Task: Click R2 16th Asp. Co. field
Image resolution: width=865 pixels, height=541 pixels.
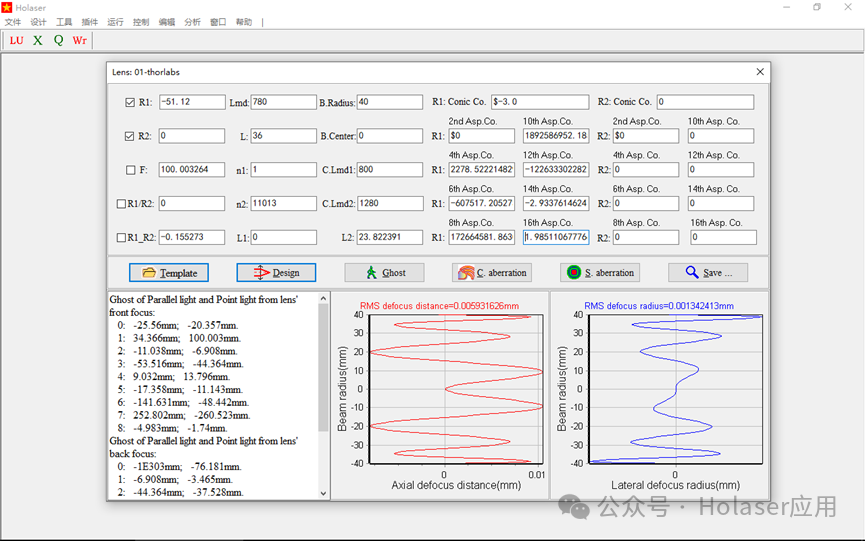Action: [x=723, y=237]
